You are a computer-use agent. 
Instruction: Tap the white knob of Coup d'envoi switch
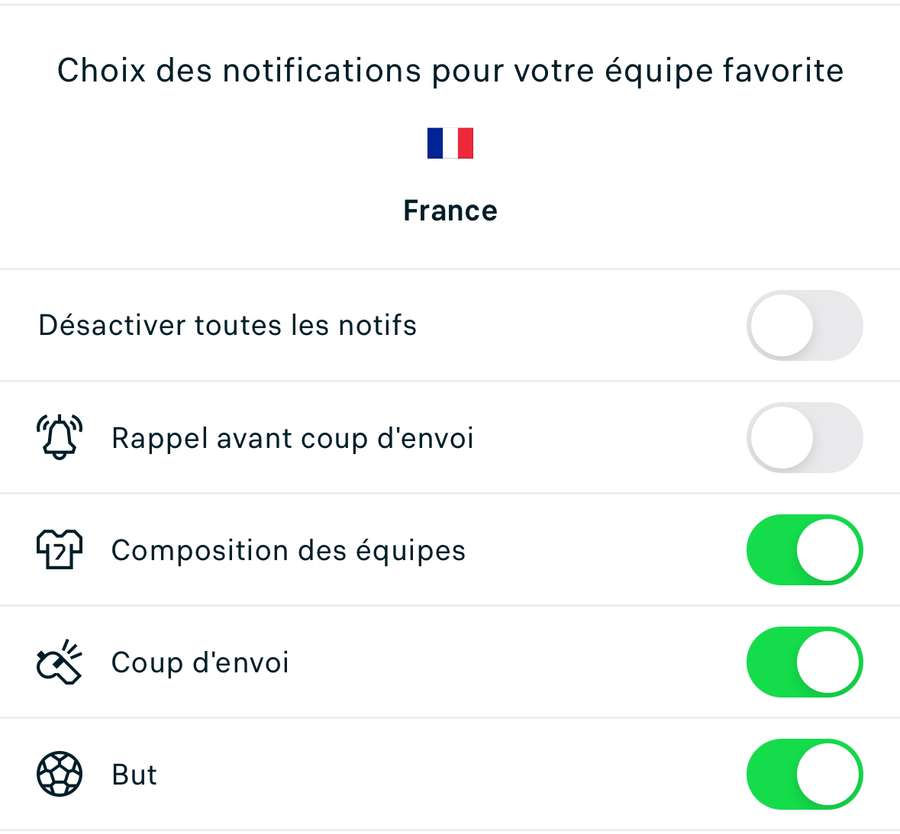830,662
